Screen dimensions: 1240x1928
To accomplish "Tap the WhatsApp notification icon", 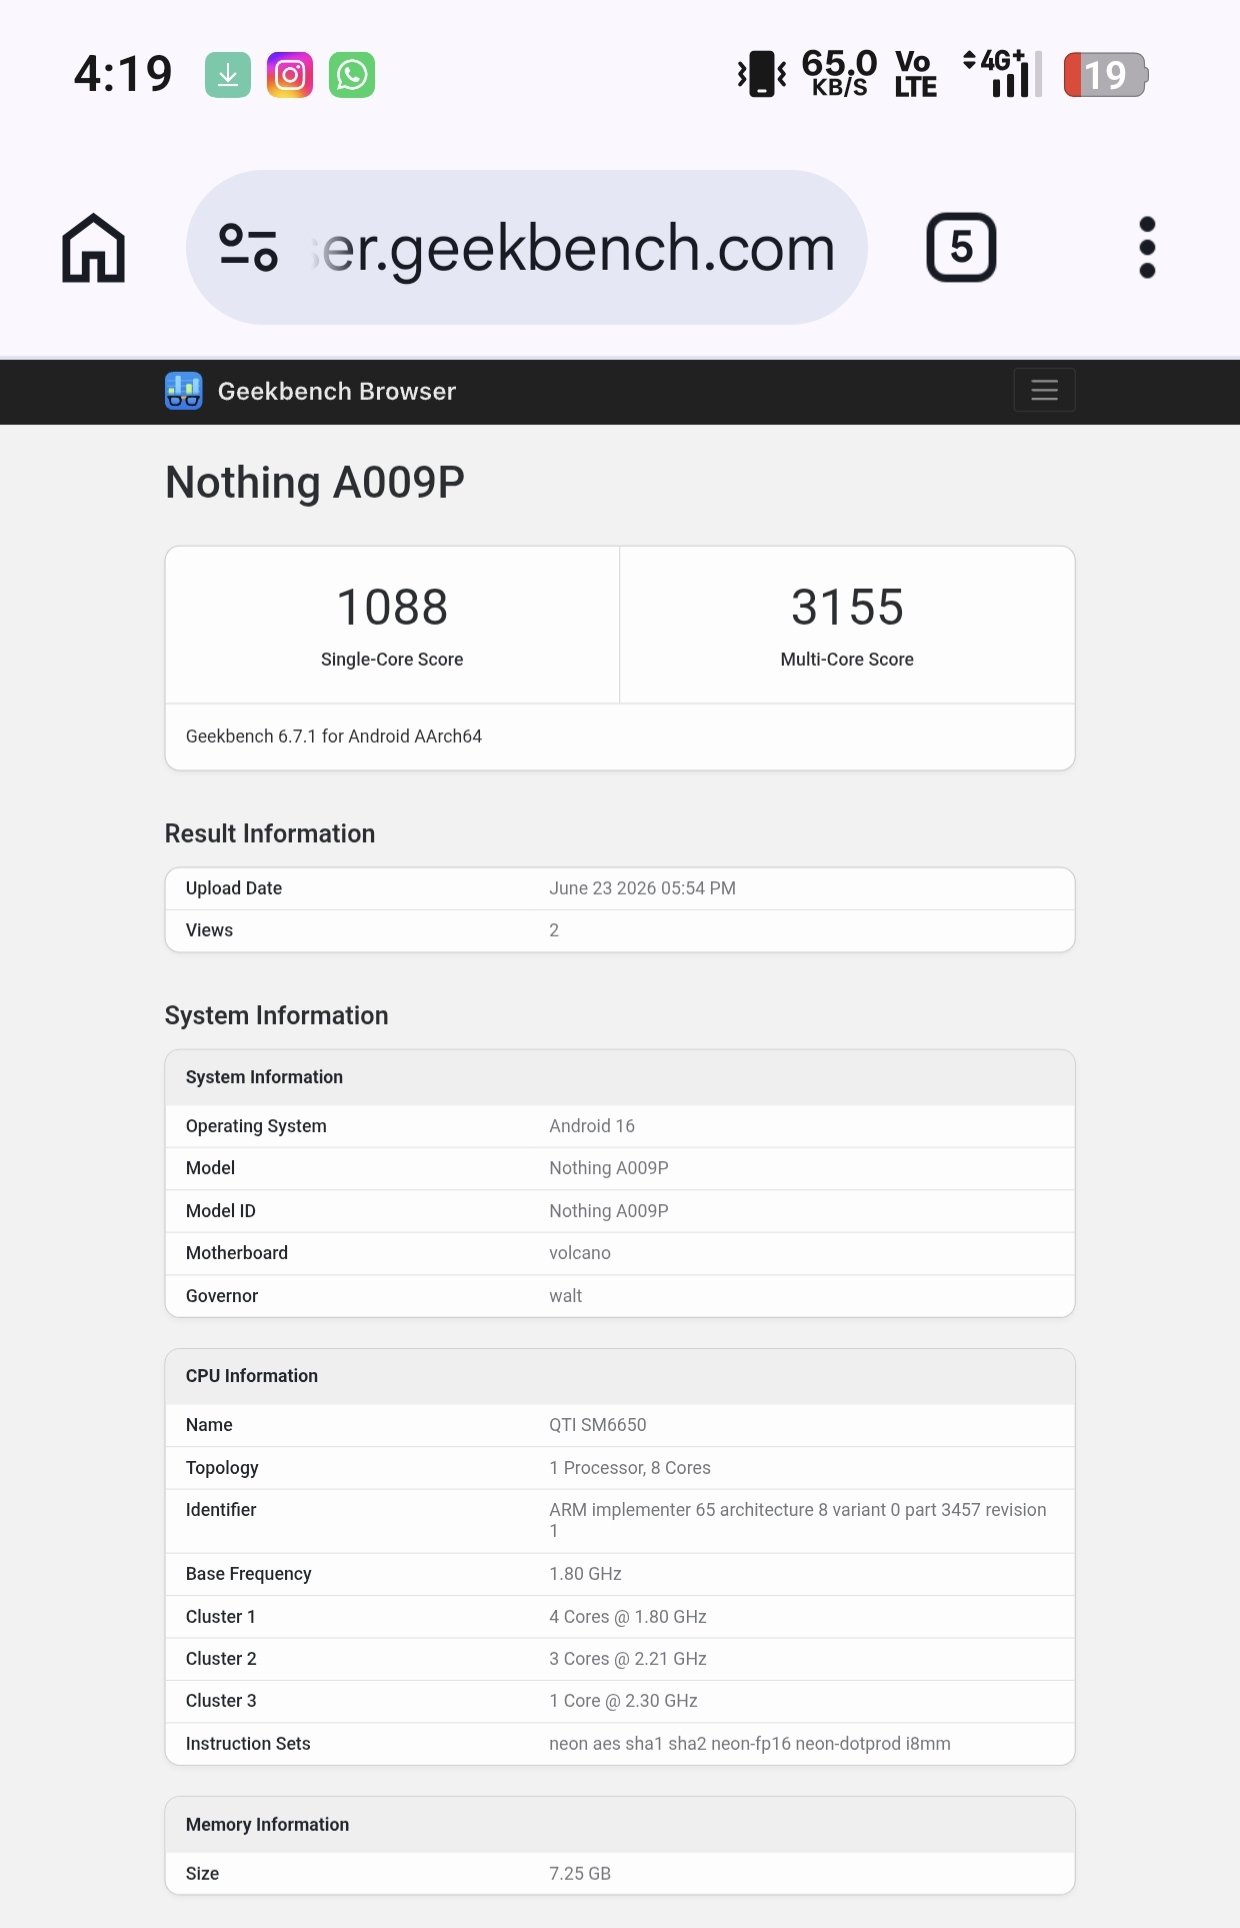I will 352,75.
